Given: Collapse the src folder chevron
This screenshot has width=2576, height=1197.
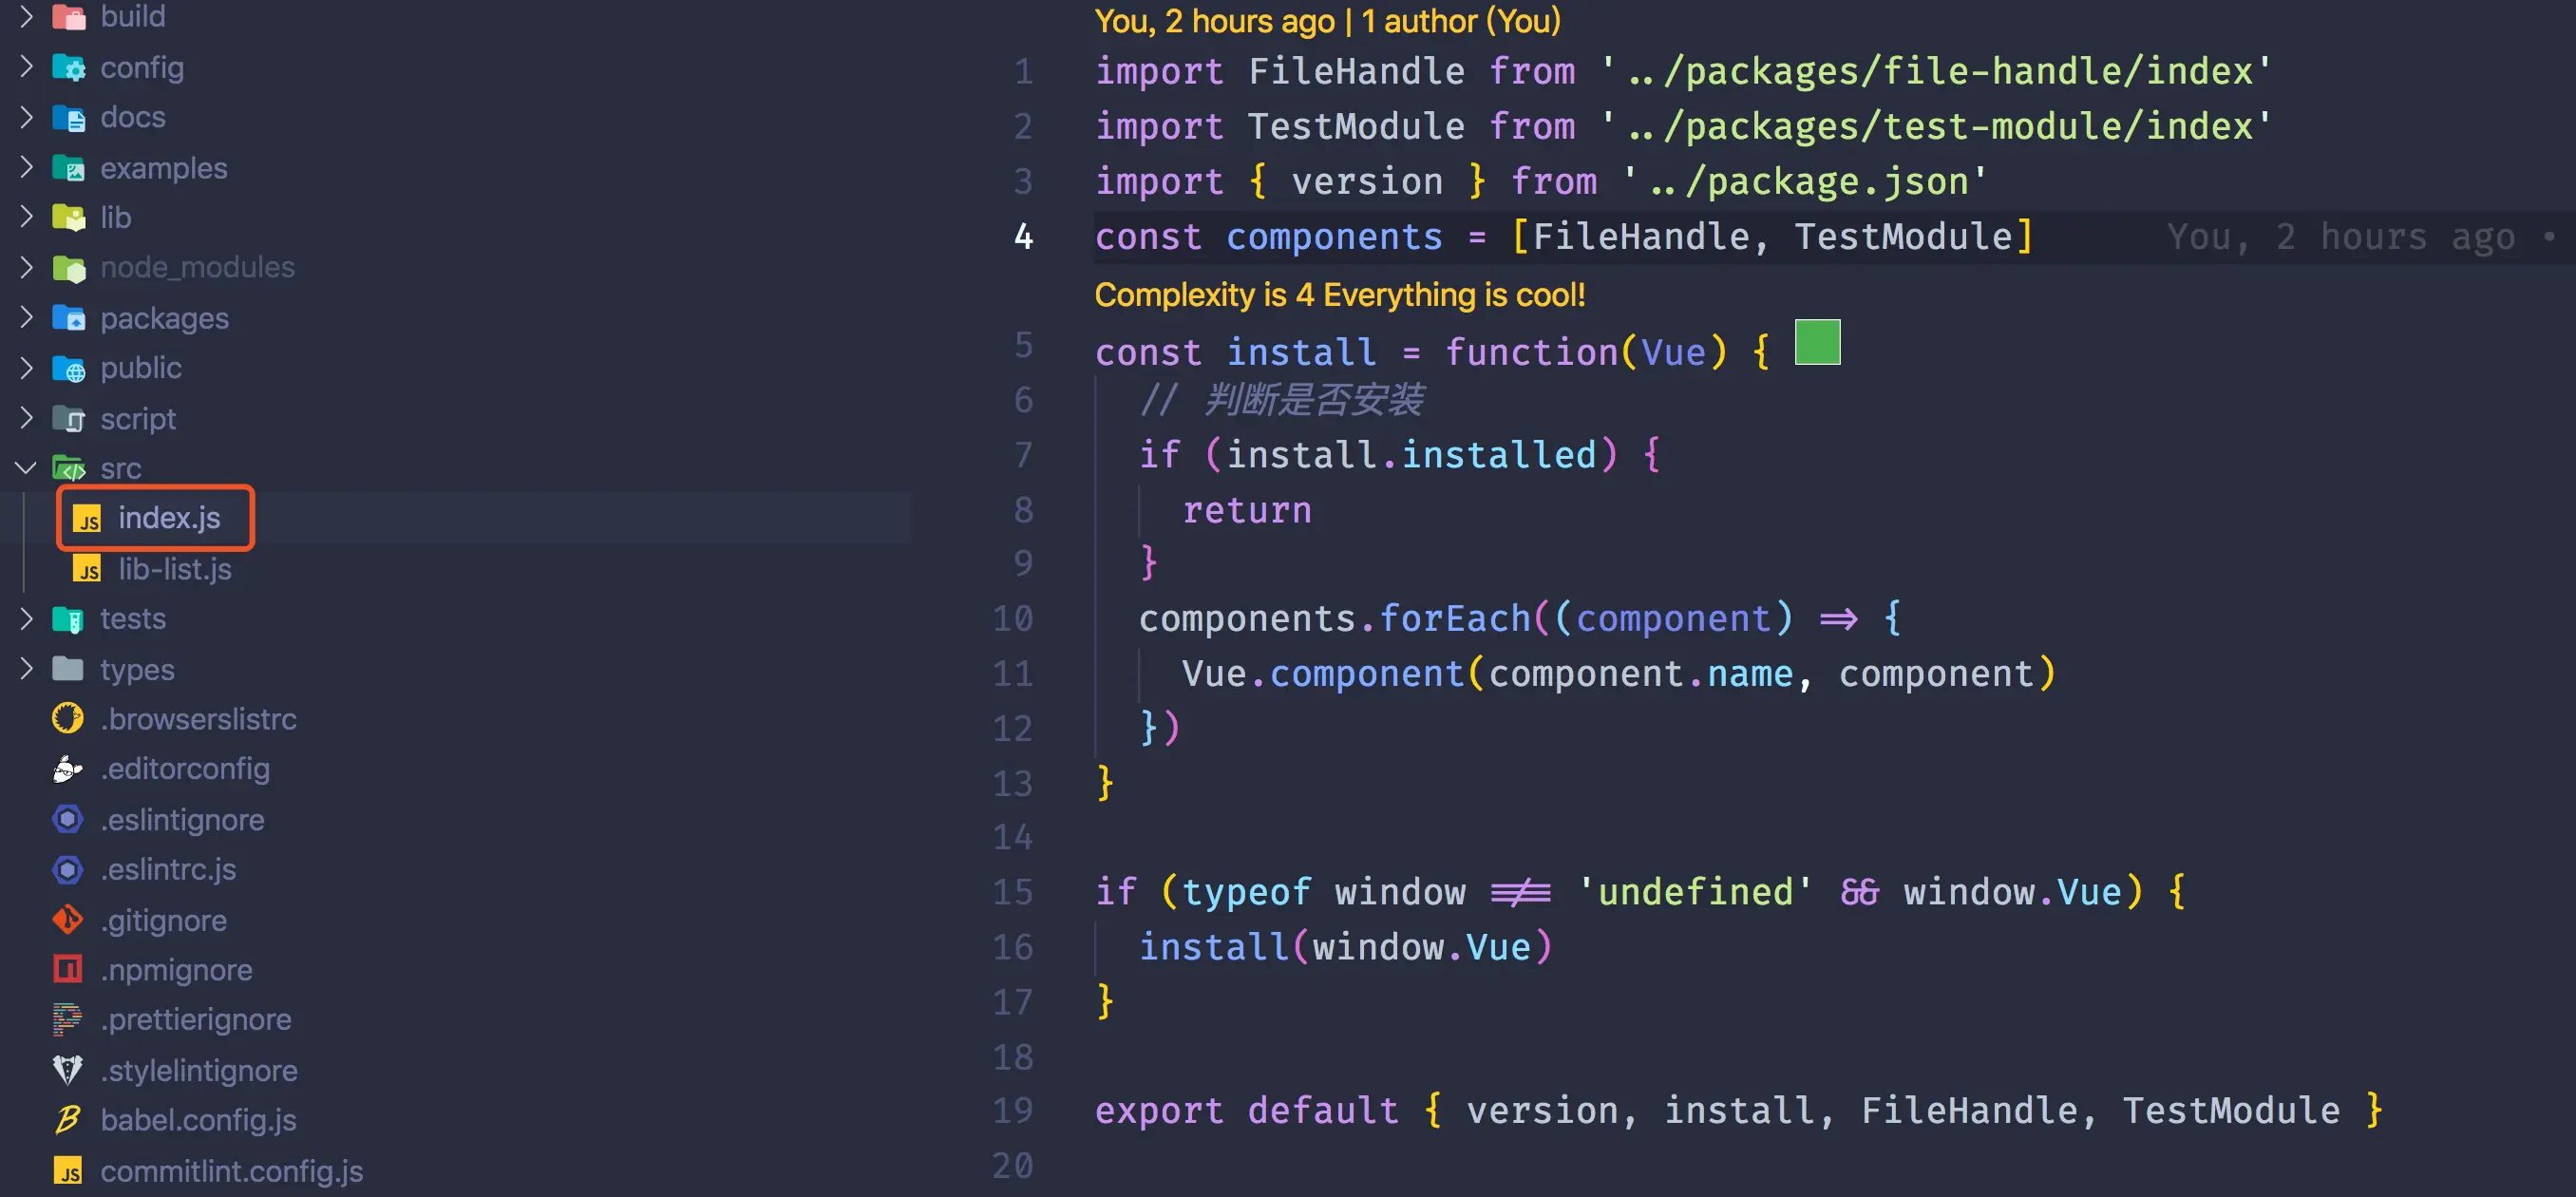Looking at the screenshot, I should pos(26,468).
